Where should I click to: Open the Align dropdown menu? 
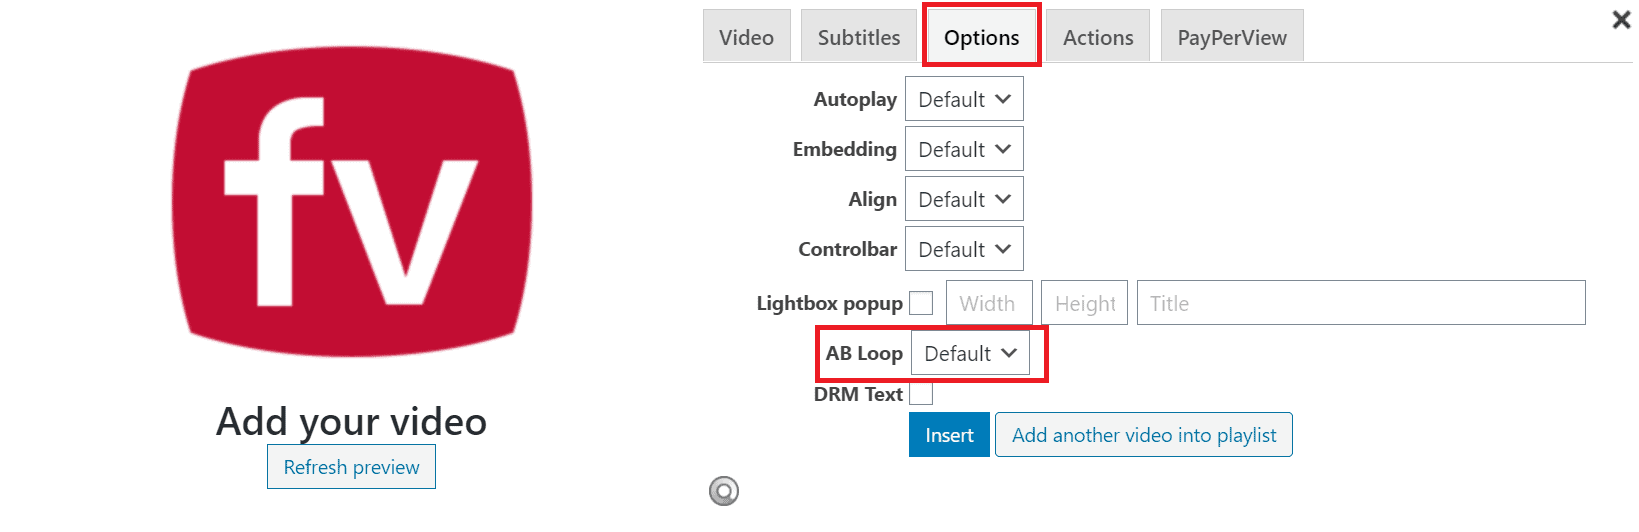click(964, 199)
